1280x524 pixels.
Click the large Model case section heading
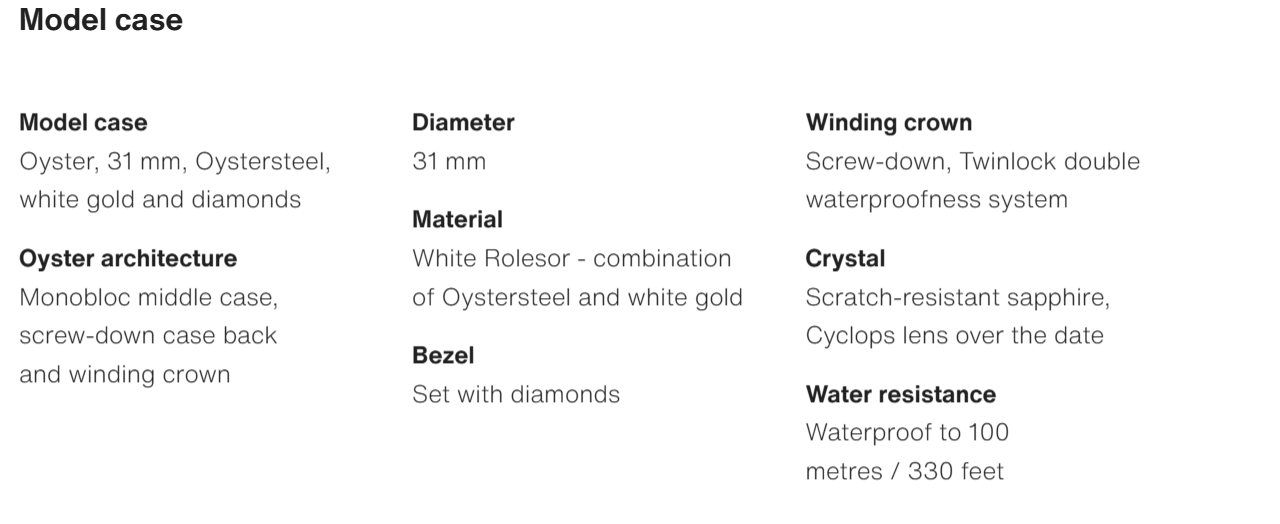[101, 20]
